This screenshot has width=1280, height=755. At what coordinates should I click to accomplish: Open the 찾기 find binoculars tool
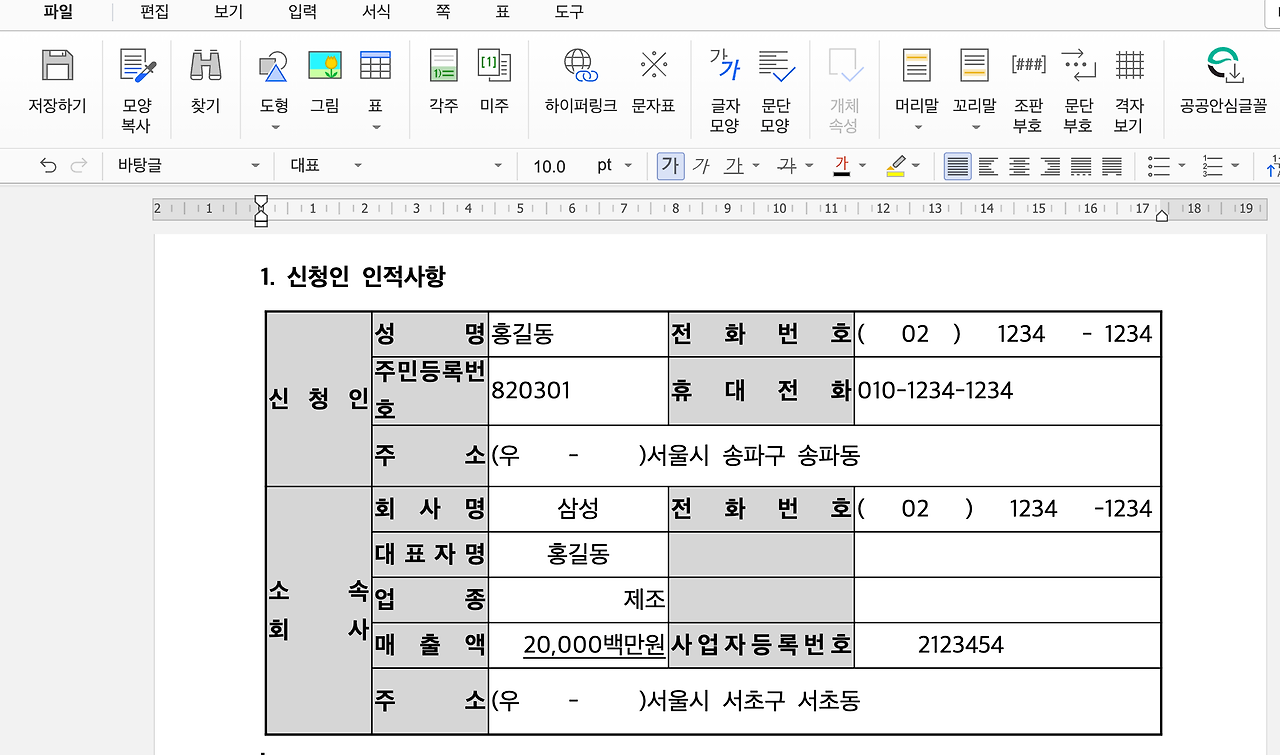pos(205,66)
